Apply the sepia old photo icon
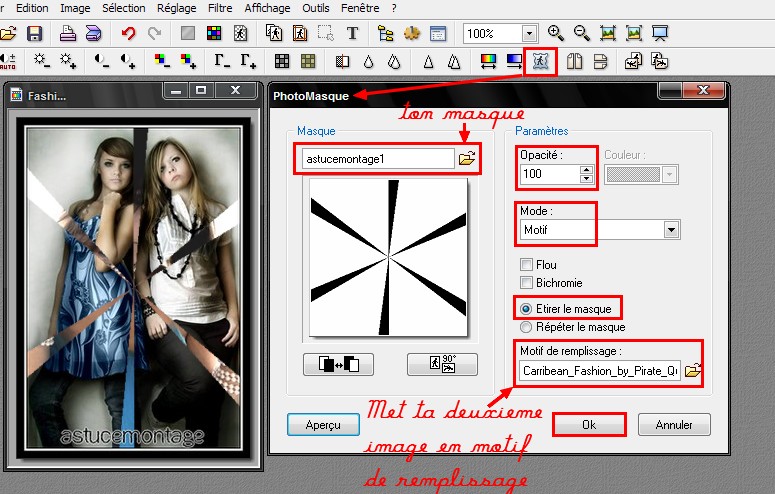The width and height of the screenshot is (775, 494). (x=308, y=61)
